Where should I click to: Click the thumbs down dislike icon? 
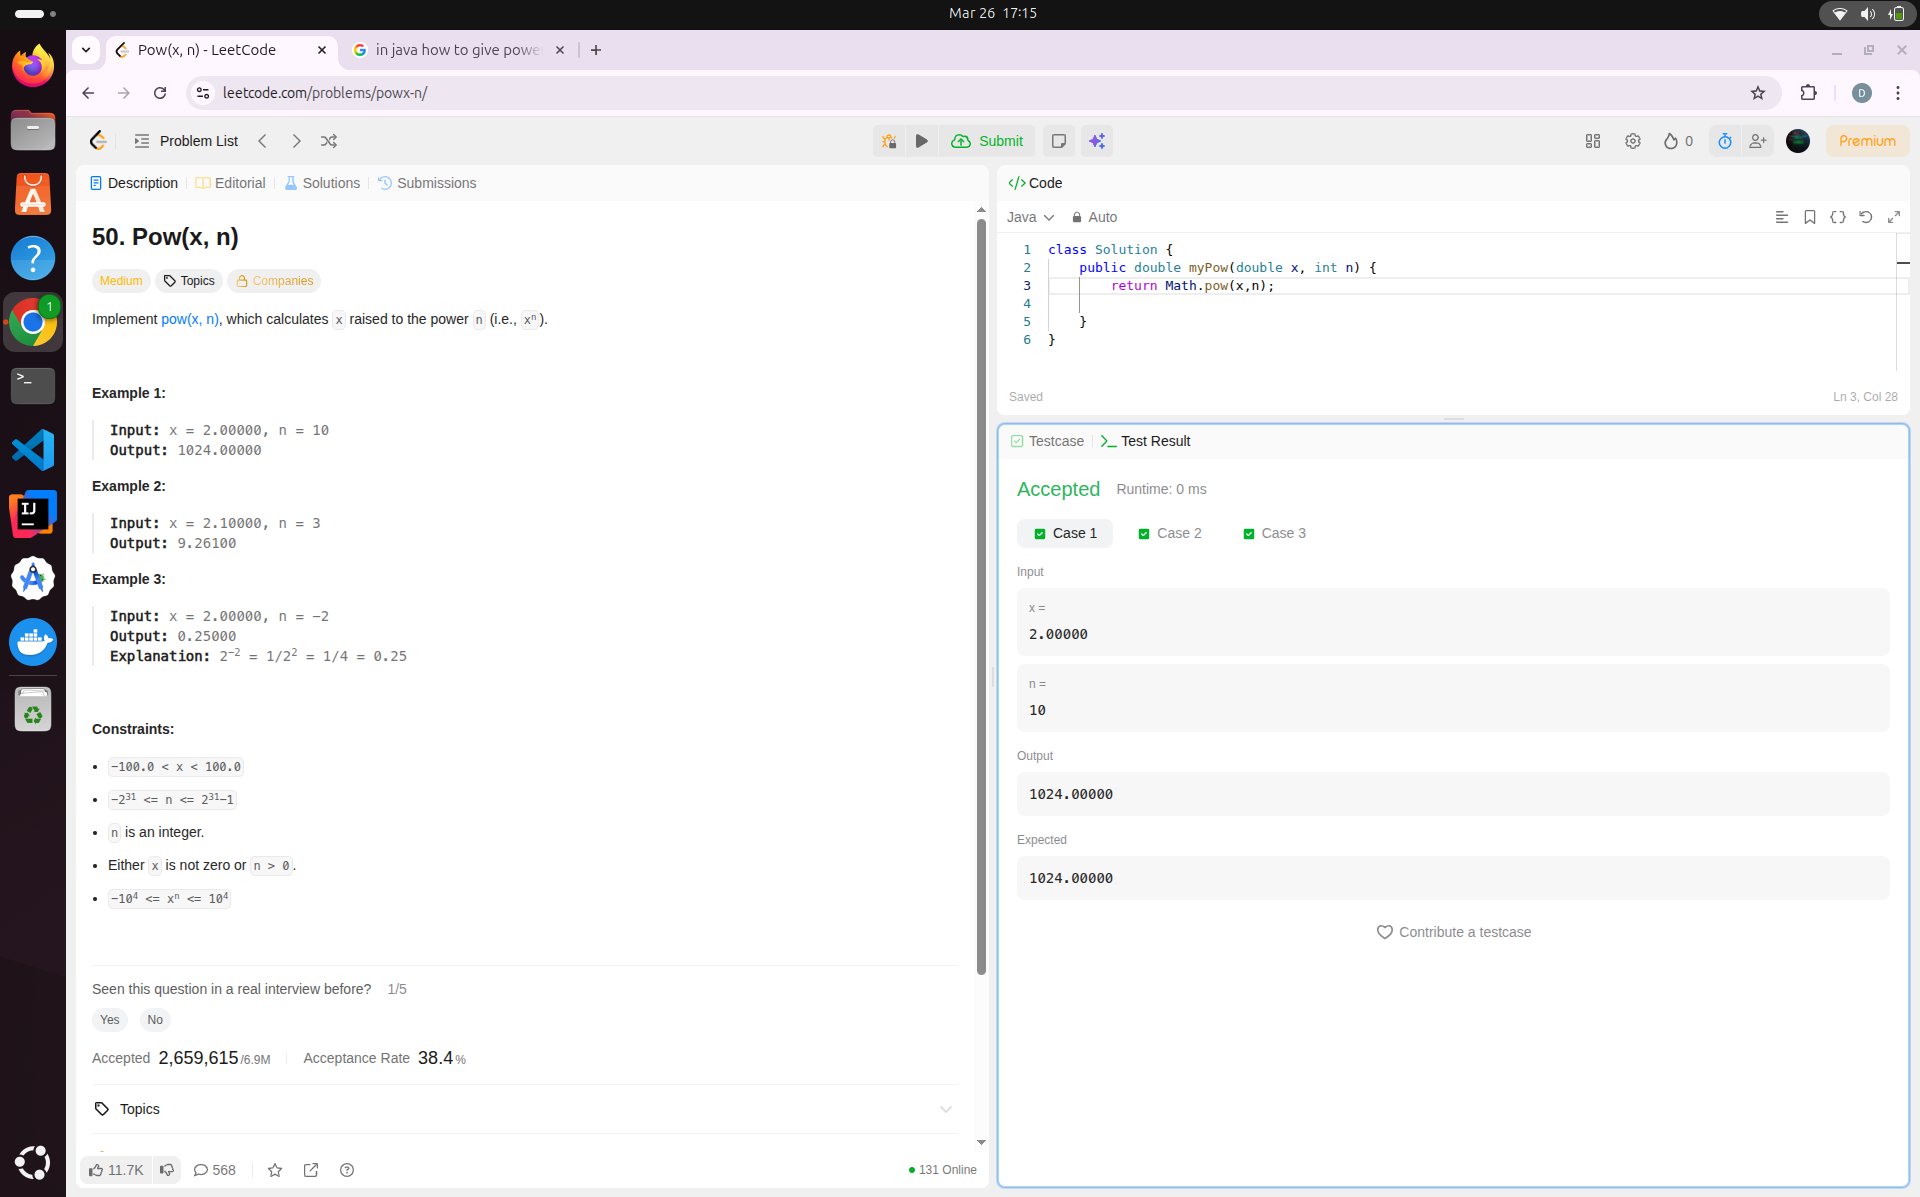point(167,1169)
